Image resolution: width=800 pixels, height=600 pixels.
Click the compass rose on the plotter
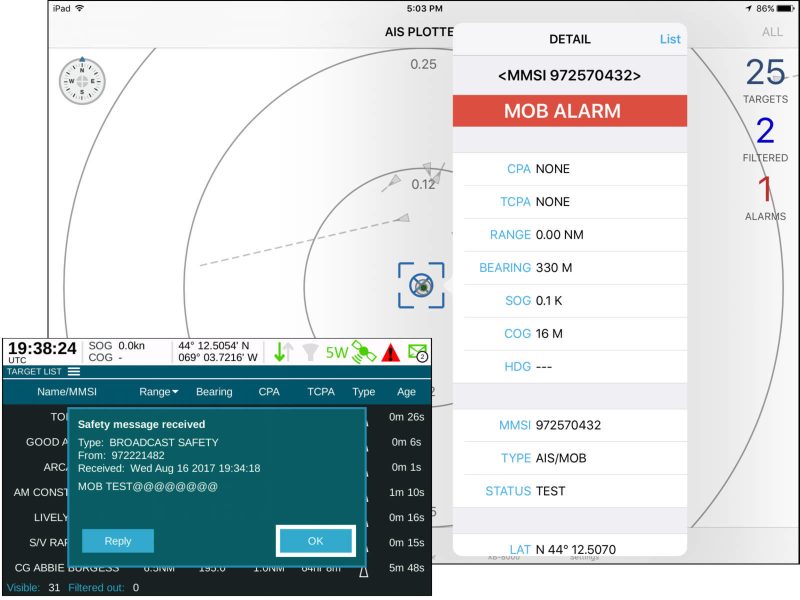point(83,80)
